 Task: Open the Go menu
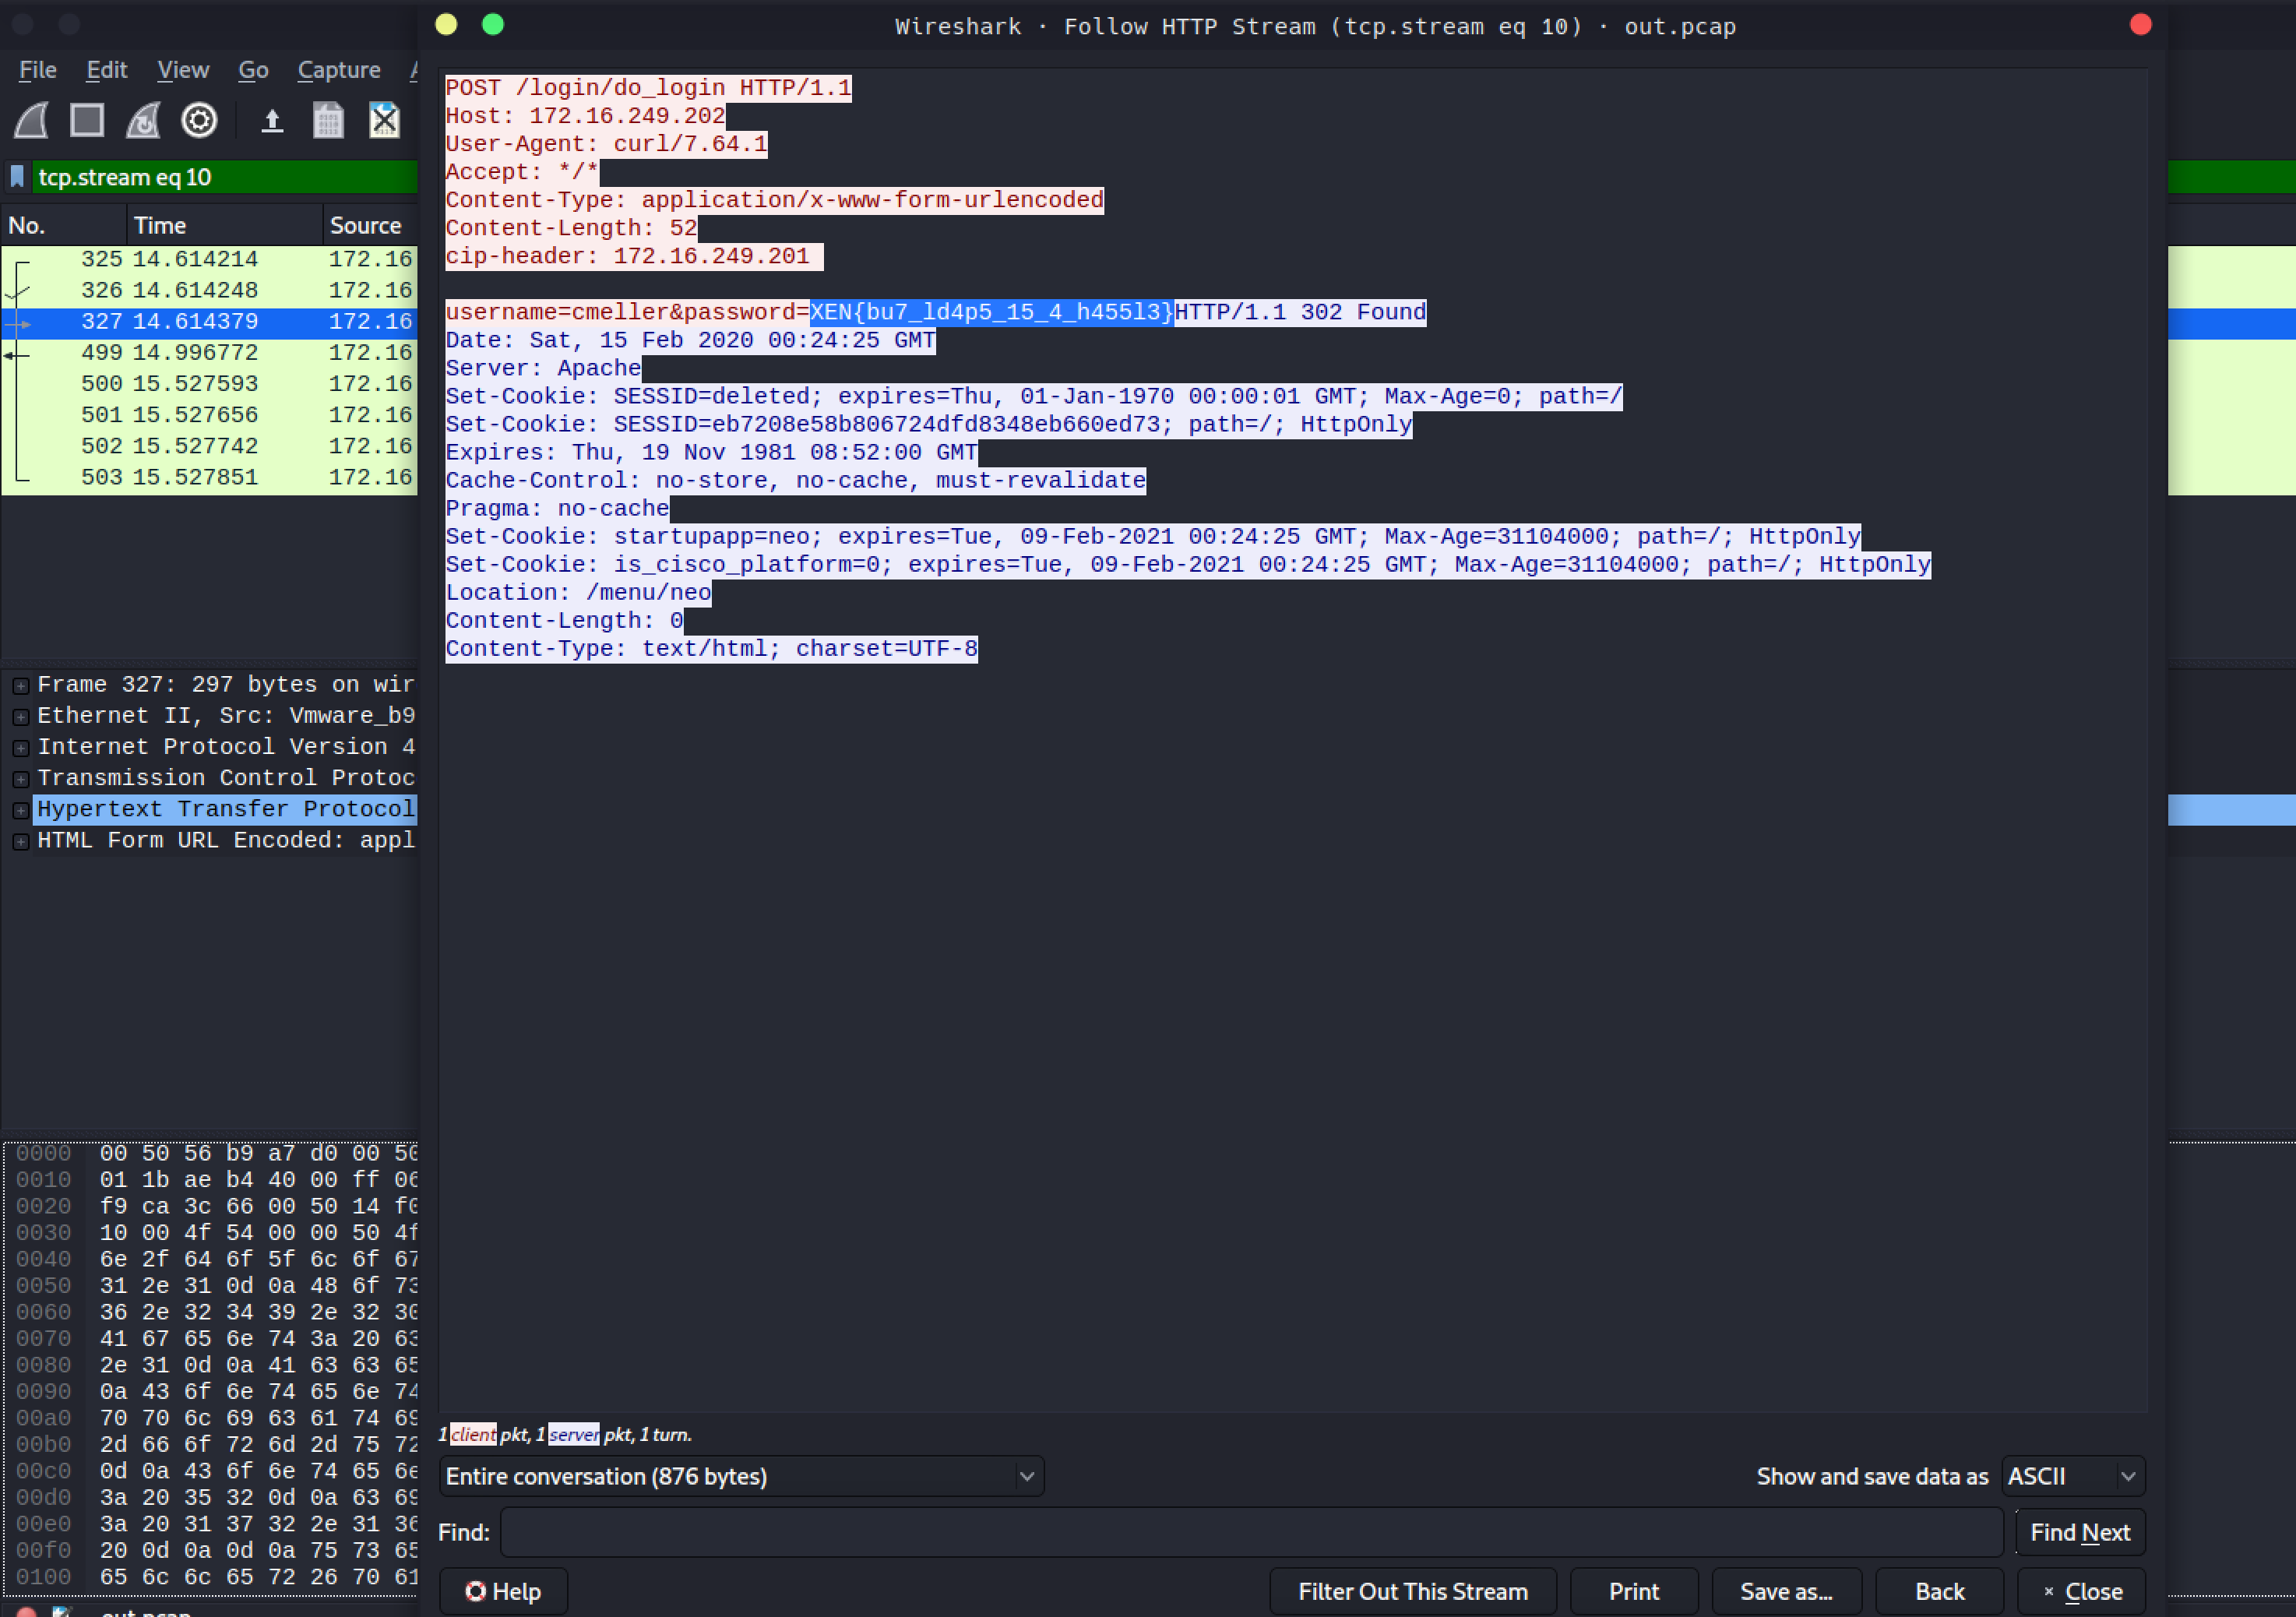click(253, 70)
